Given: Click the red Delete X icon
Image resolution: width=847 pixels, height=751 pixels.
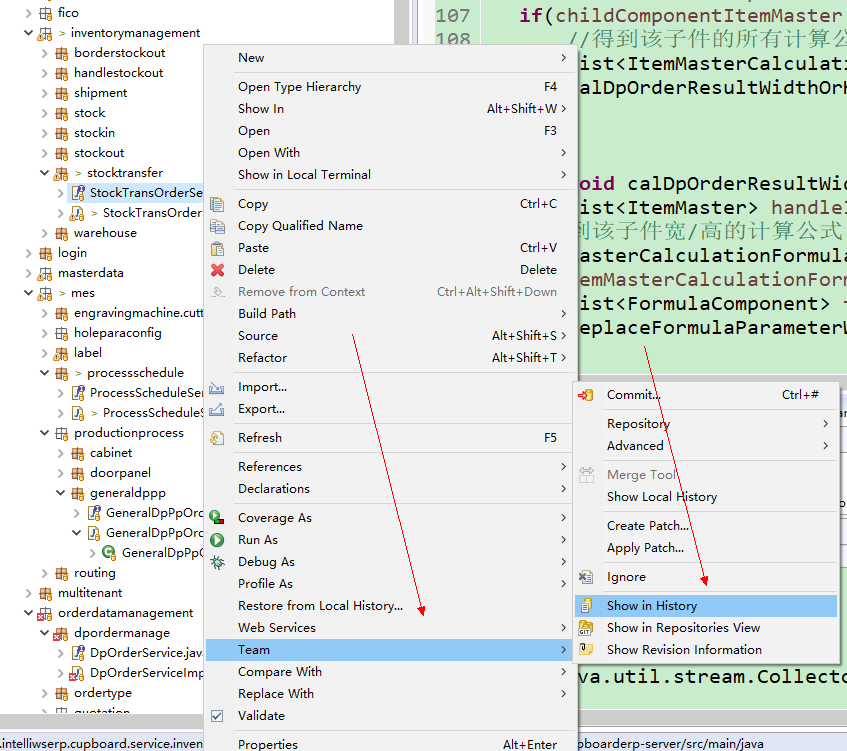Looking at the screenshot, I should [x=217, y=270].
